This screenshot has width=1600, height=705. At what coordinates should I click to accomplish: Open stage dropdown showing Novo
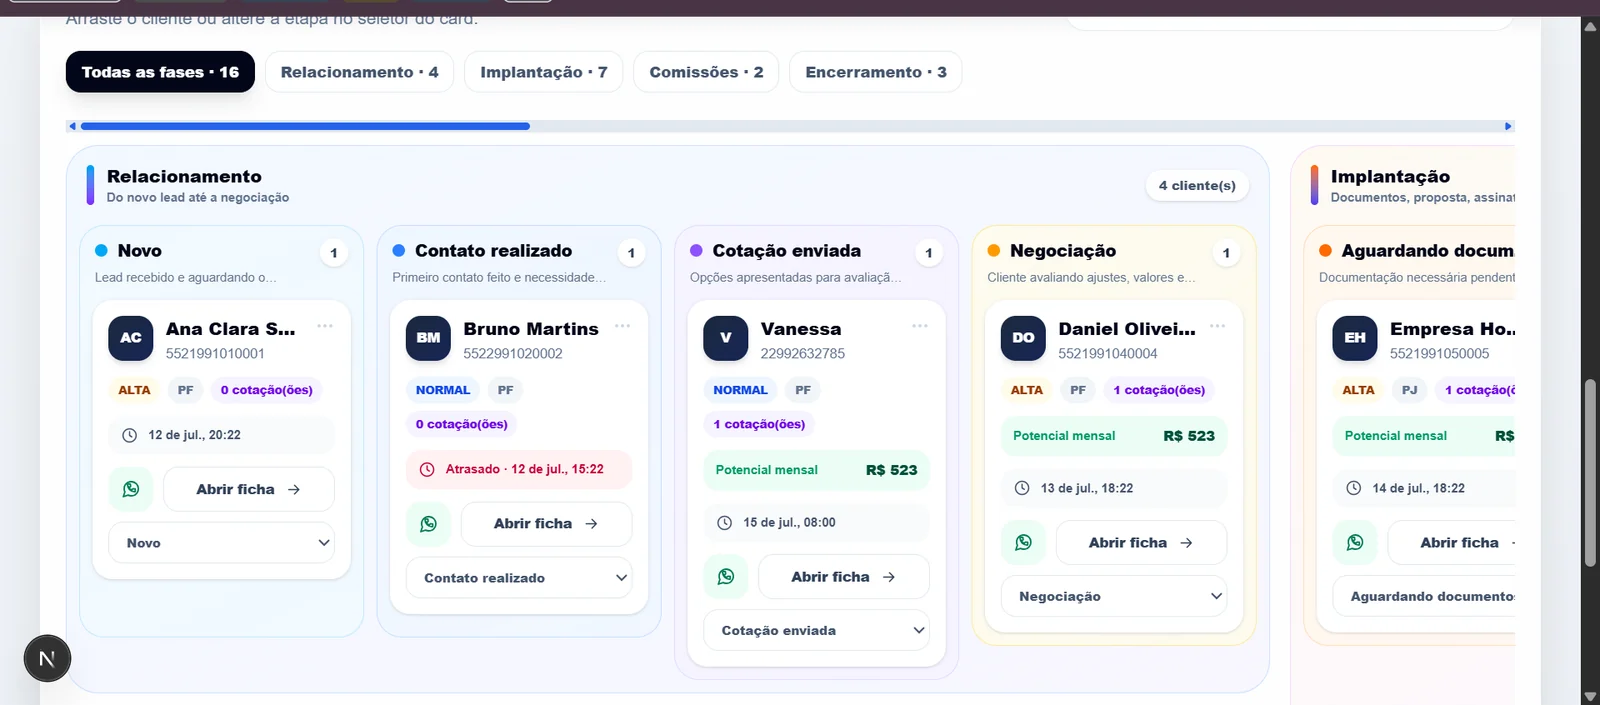pyautogui.click(x=221, y=543)
